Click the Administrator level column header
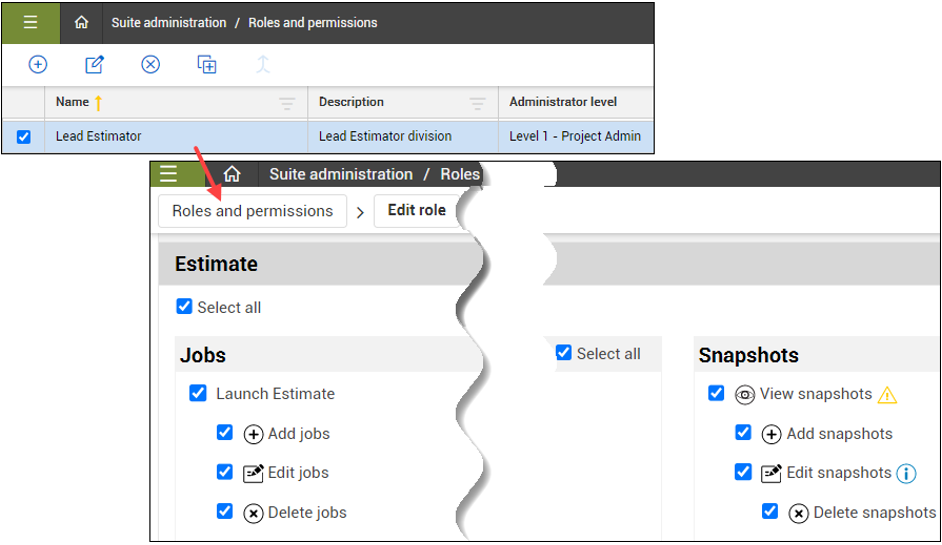 563,102
